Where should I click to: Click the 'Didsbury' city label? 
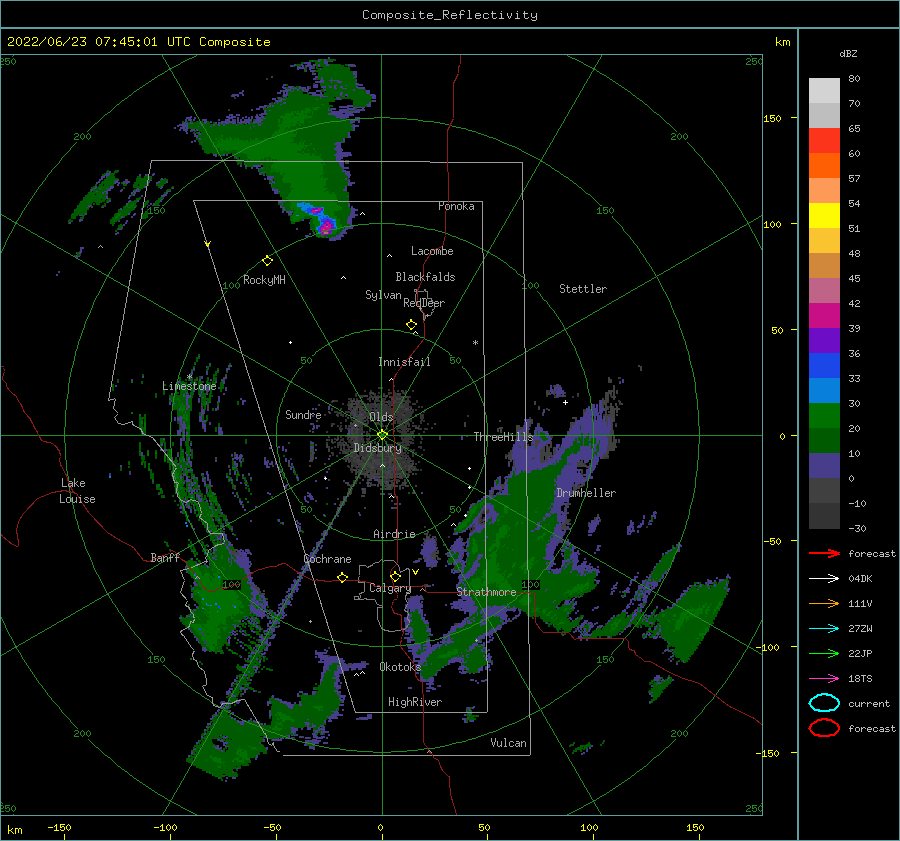point(377,448)
